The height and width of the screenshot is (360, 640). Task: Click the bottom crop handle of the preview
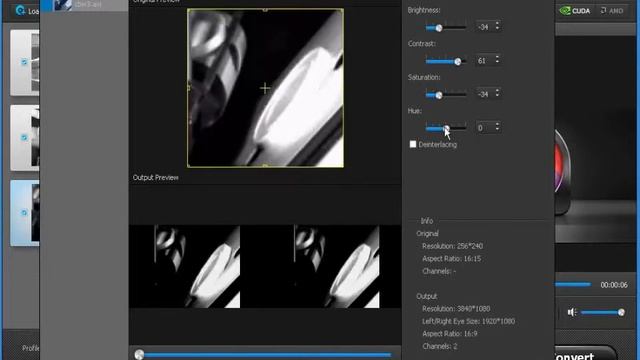coord(265,166)
